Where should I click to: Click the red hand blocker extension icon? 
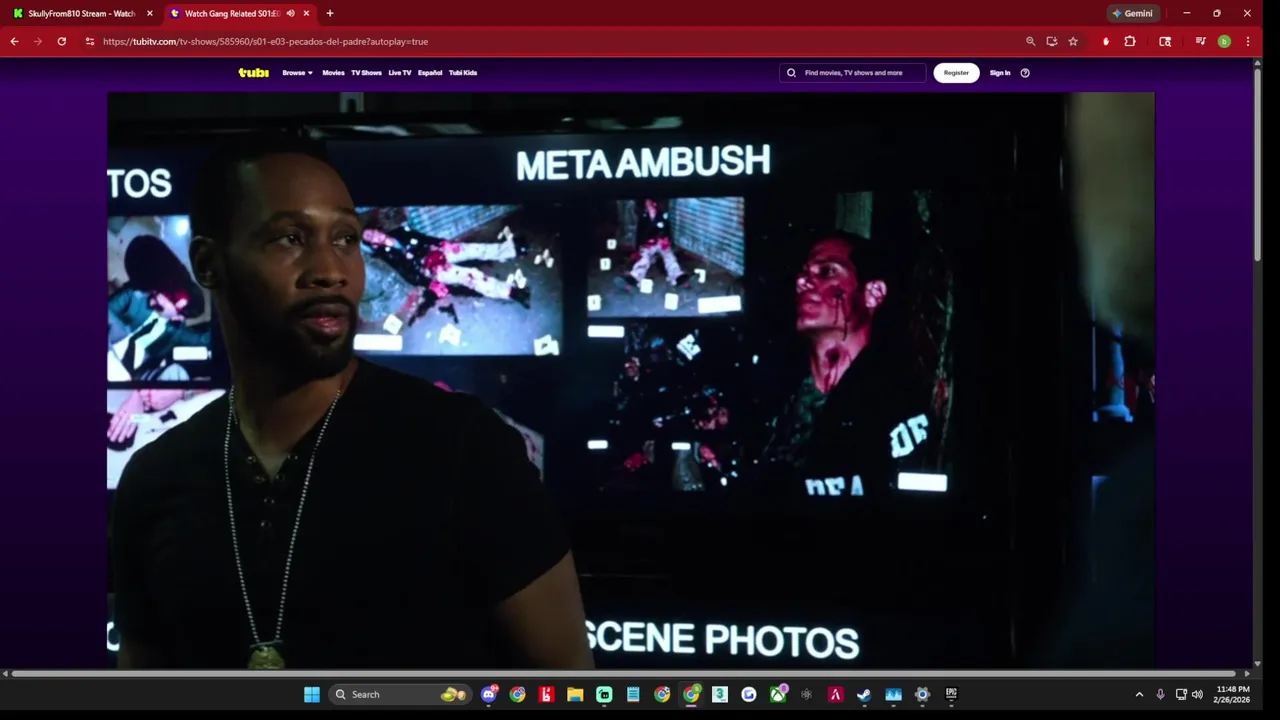[x=1106, y=41]
